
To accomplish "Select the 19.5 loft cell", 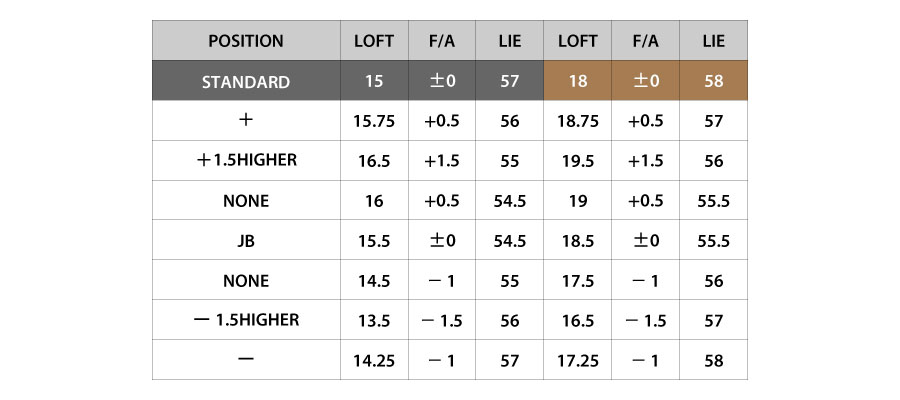I will point(577,161).
